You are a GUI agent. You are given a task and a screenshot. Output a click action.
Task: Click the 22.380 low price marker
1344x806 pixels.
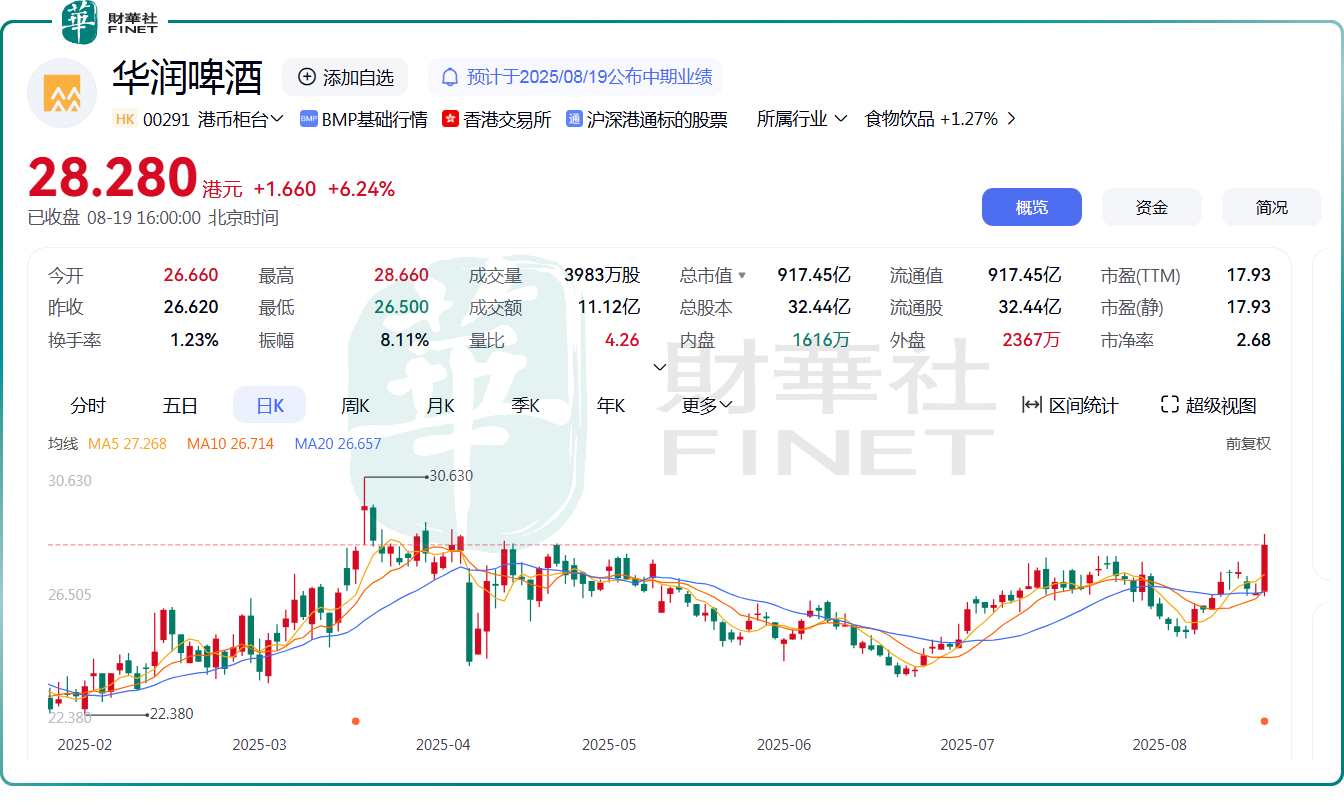click(x=171, y=714)
